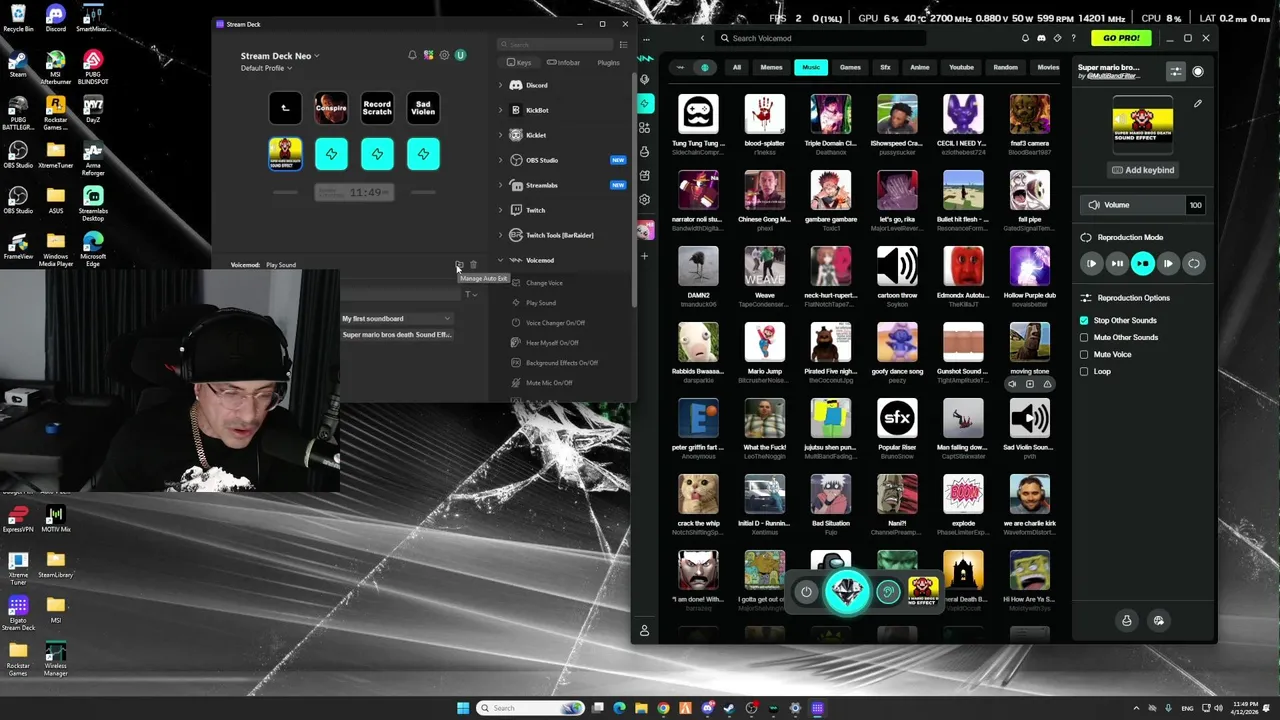Open Voicemod account profile icon at sidebar bottom
This screenshot has width=1280, height=720.
645,631
